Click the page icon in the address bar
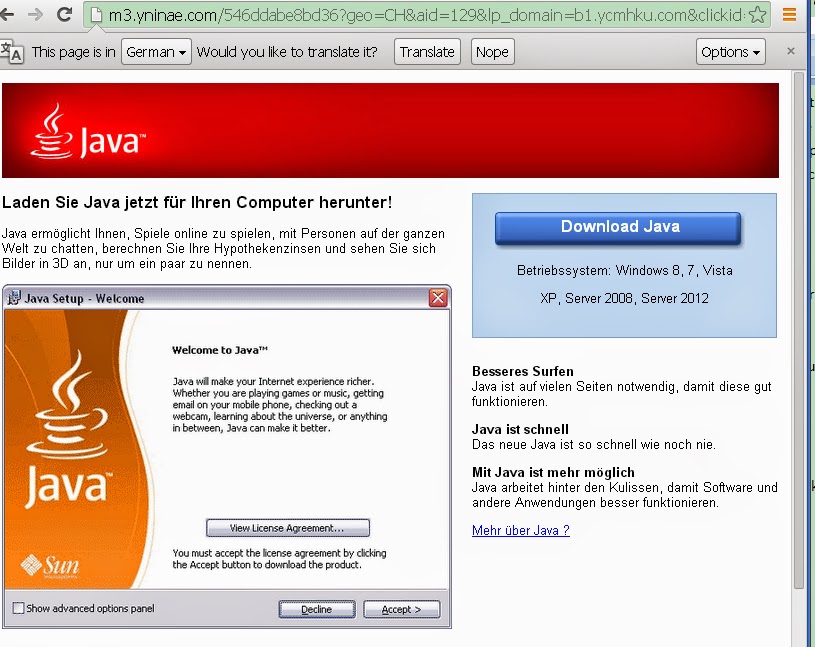This screenshot has width=815, height=647. click(96, 15)
